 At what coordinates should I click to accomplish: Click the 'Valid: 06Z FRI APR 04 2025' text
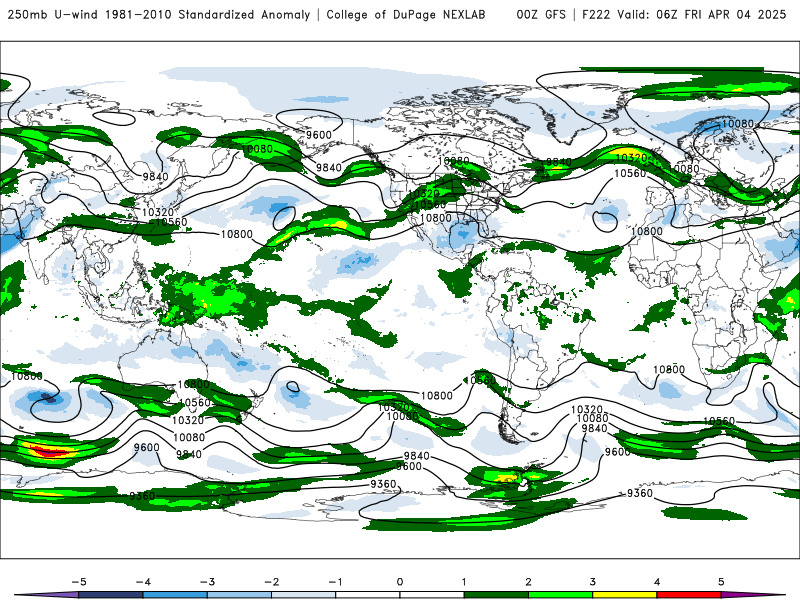pos(702,14)
